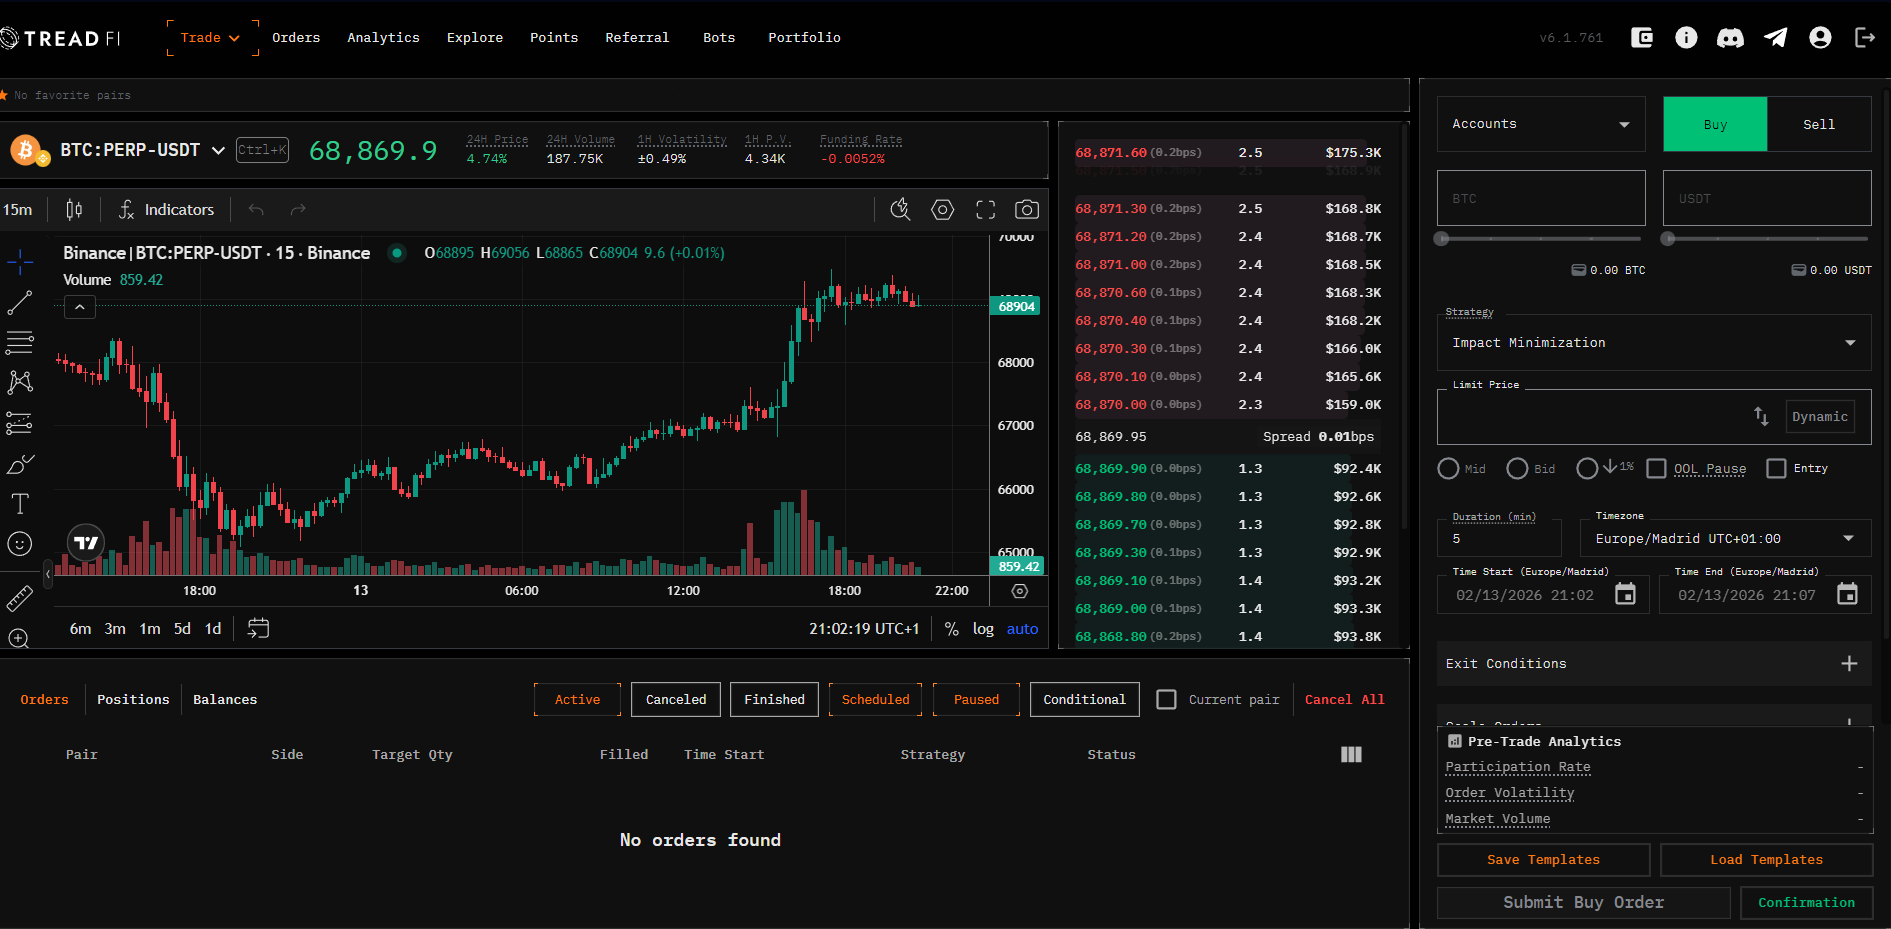Viewport: 1891px width, 929px height.
Task: Swap limit price direction arrows icon
Action: (1761, 416)
